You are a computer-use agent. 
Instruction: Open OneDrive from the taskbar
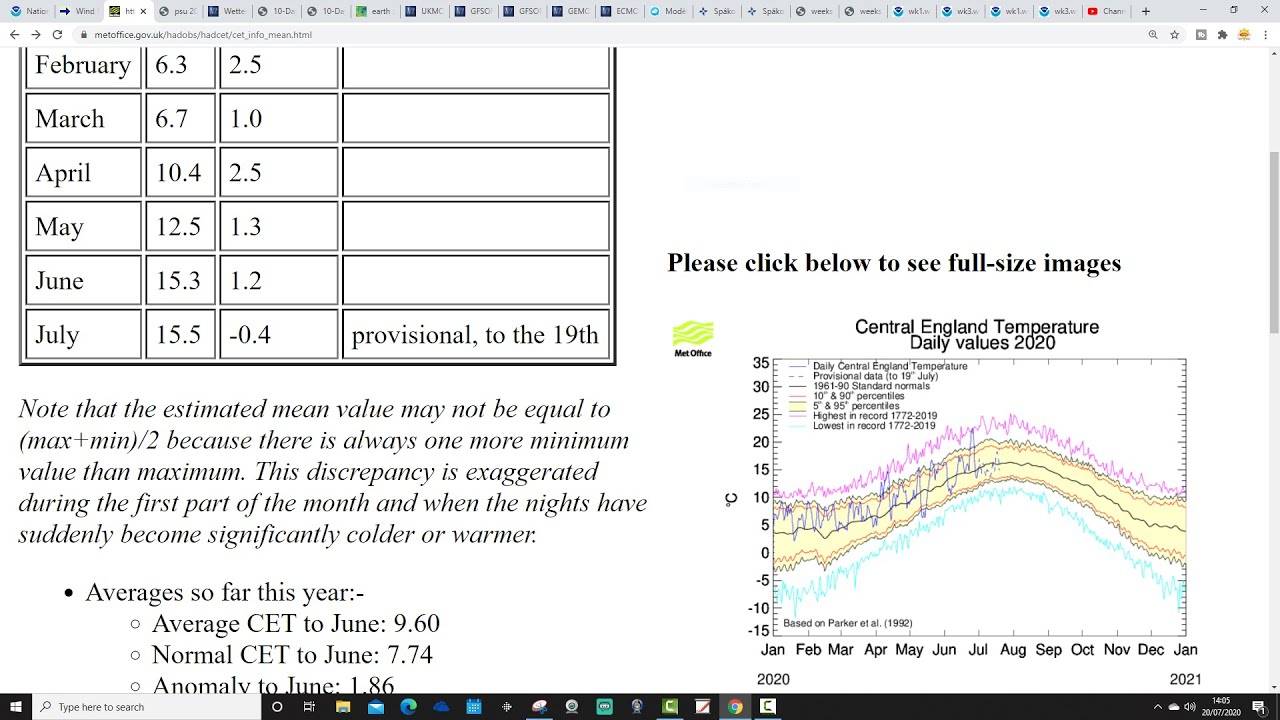tap(441, 707)
